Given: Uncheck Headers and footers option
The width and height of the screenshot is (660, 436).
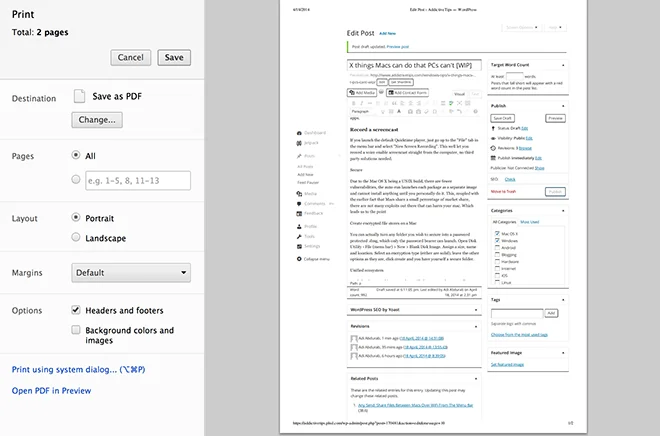Looking at the screenshot, I should 76,310.
